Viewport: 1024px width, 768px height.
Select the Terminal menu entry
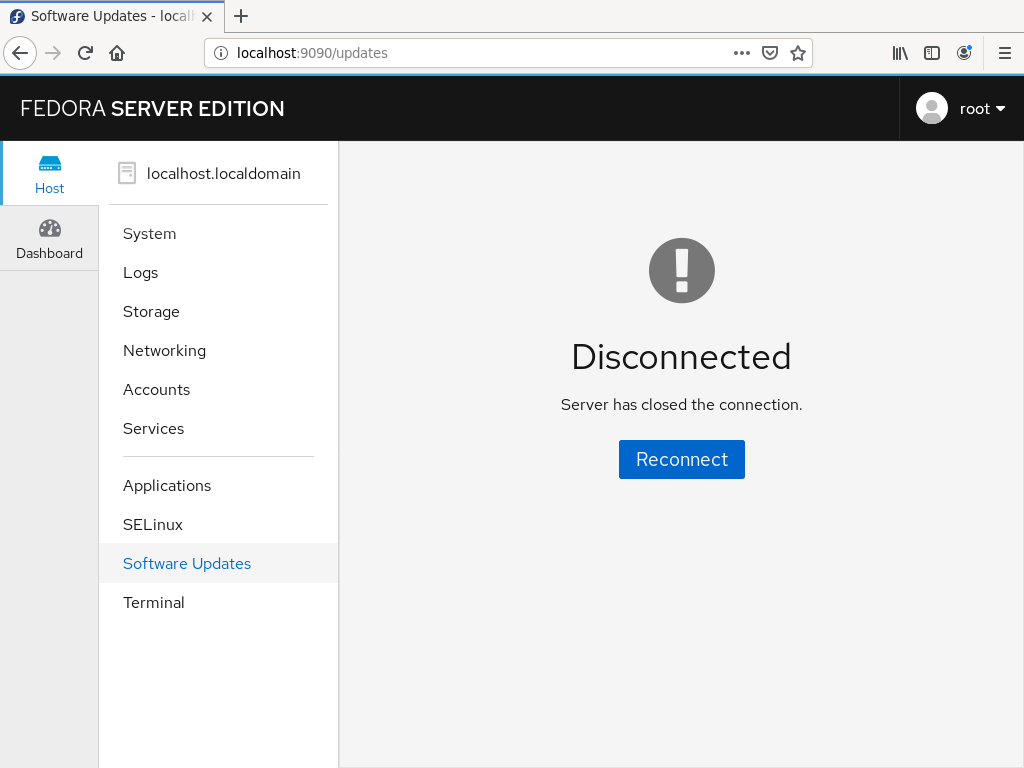[x=153, y=602]
